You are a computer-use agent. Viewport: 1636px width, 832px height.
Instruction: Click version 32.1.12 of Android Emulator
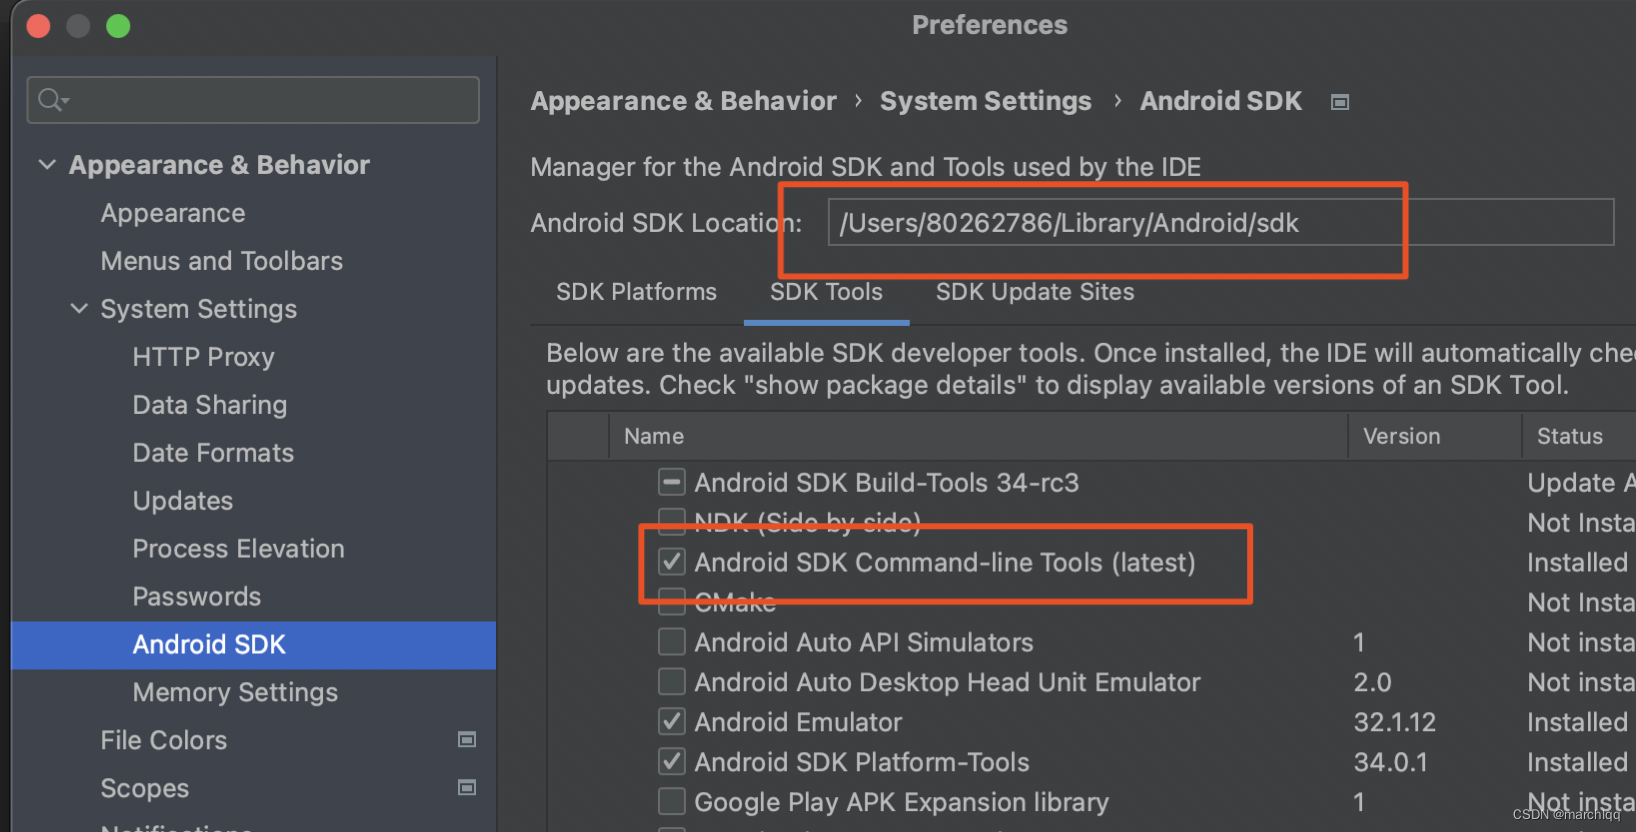click(1395, 722)
